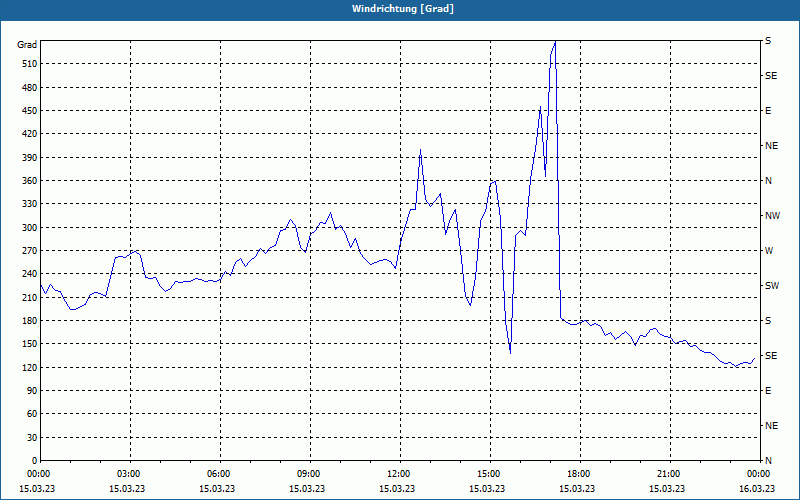Image resolution: width=800 pixels, height=500 pixels.
Task: Pick the 180 degree axis label
Action: click(30, 320)
